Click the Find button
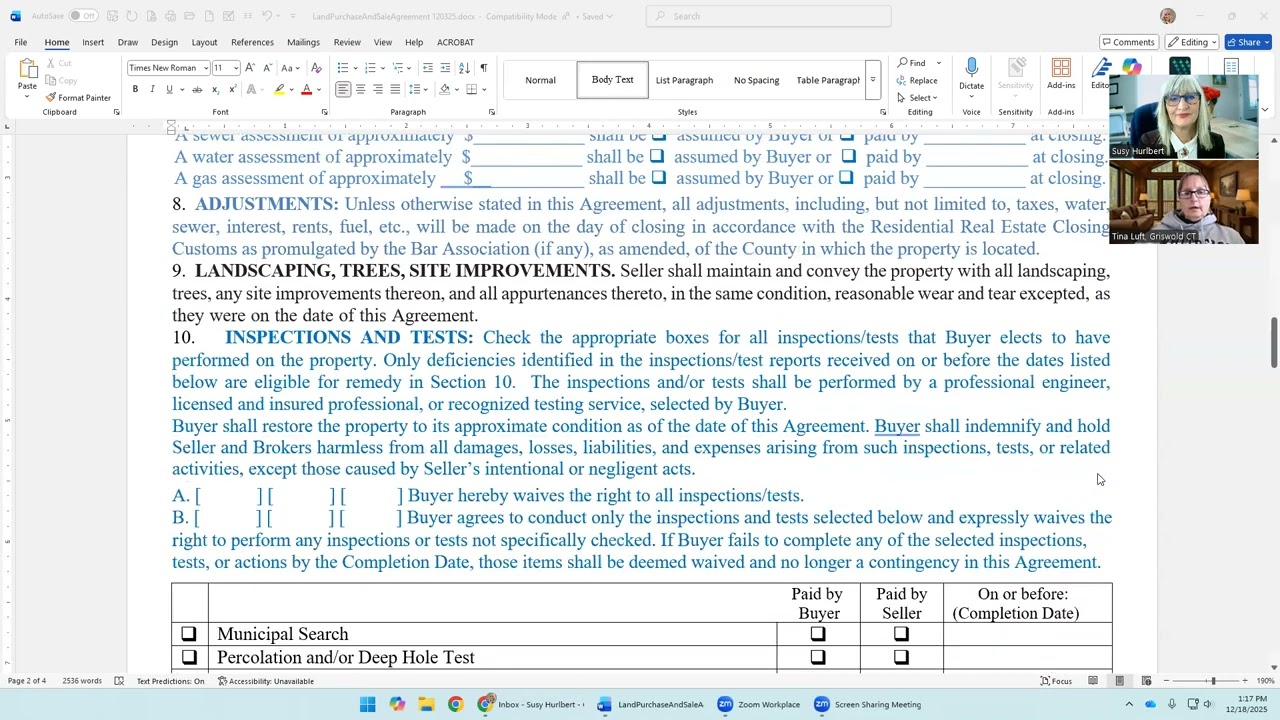The width and height of the screenshot is (1280, 720). 912,63
